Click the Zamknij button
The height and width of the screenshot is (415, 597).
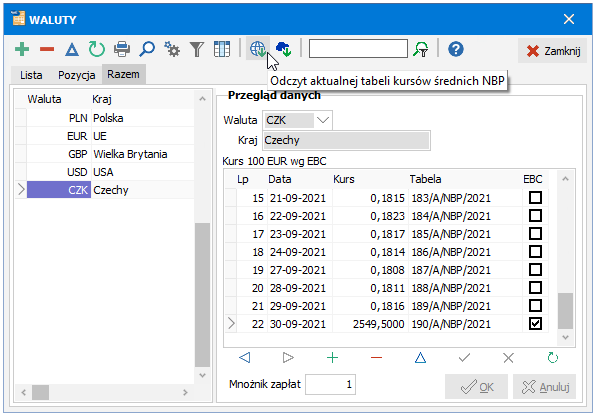[x=552, y=51]
